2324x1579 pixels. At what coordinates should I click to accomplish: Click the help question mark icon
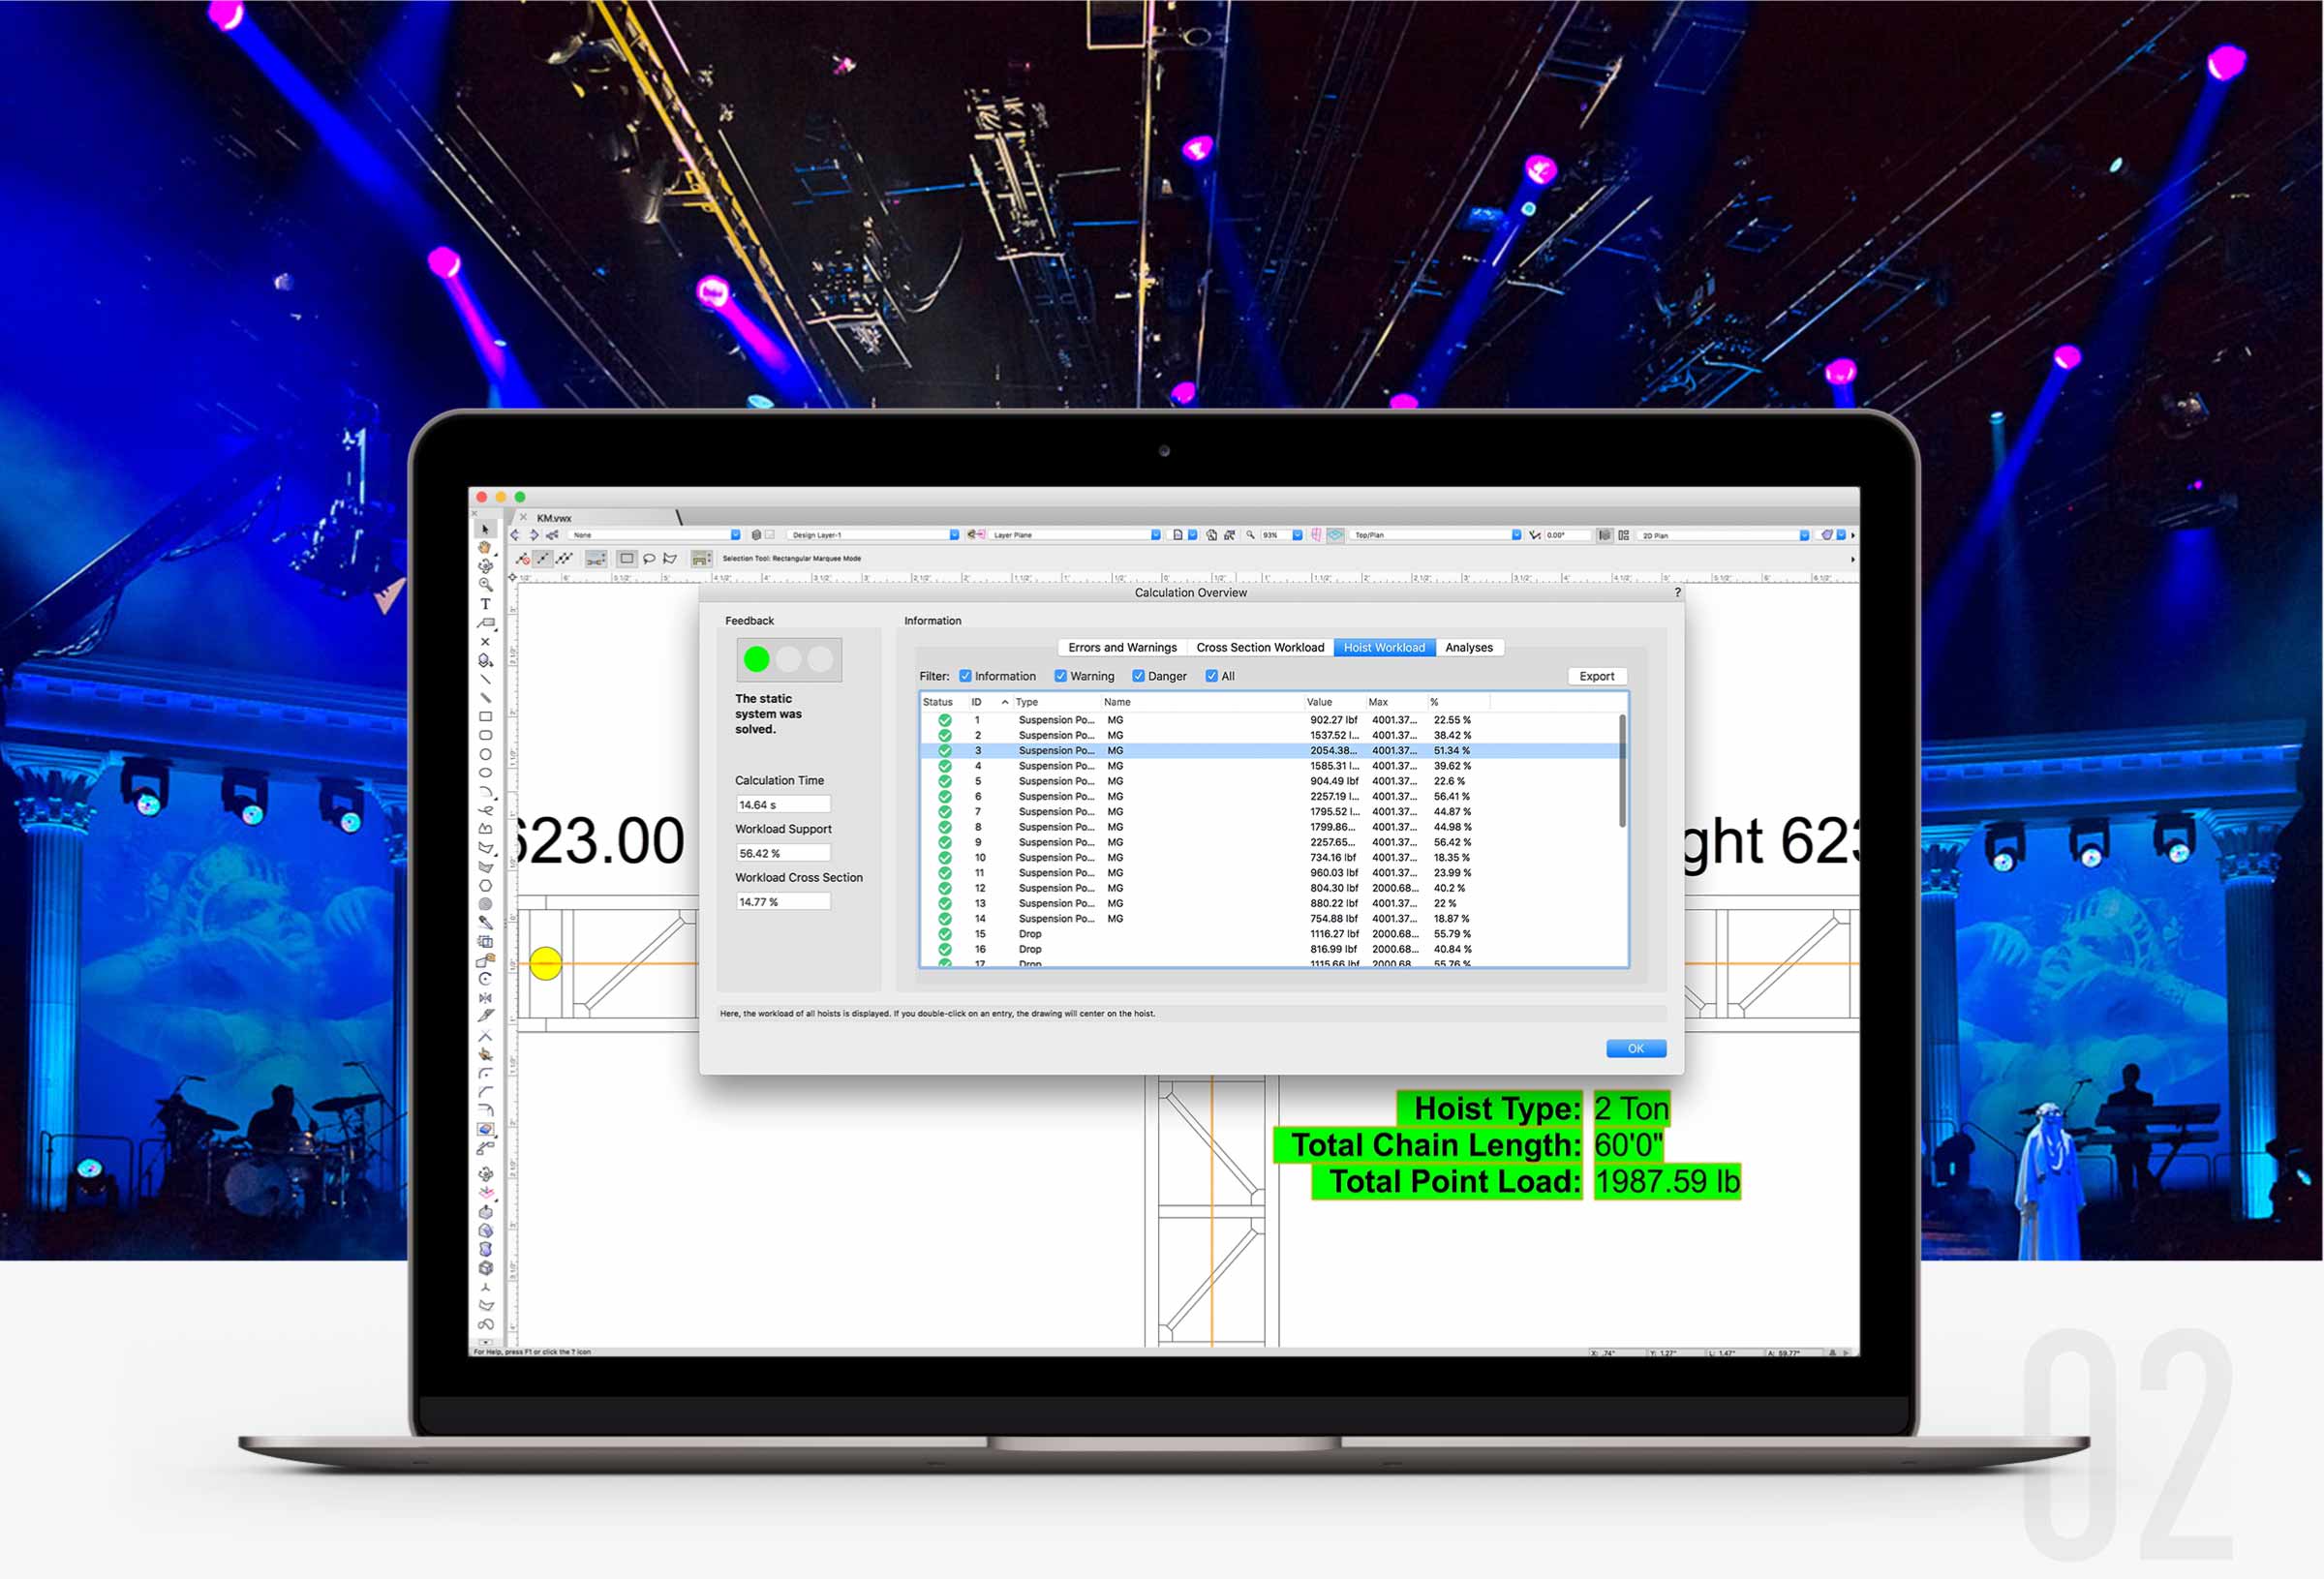tap(1677, 593)
